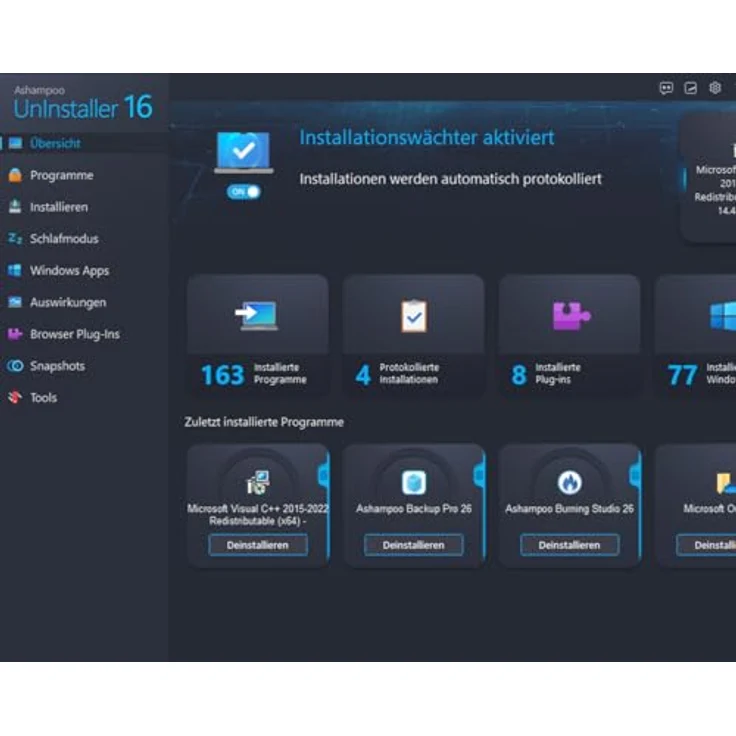The image size is (736, 736).
Task: Open the Auswirkungen section
Action: [68, 302]
